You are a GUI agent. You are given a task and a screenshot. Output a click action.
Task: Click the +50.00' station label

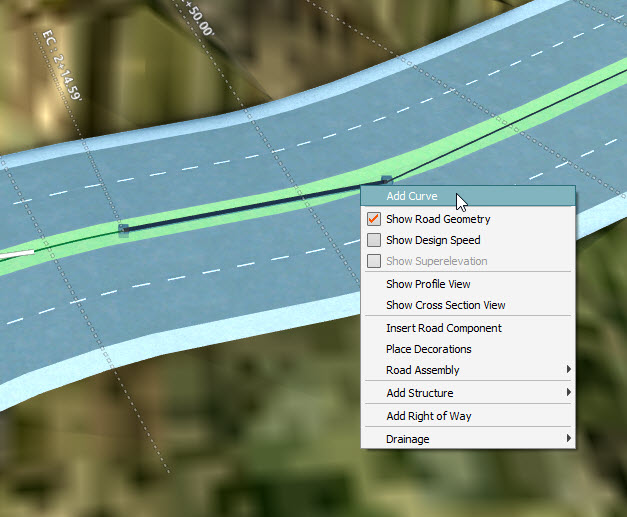[x=200, y=18]
